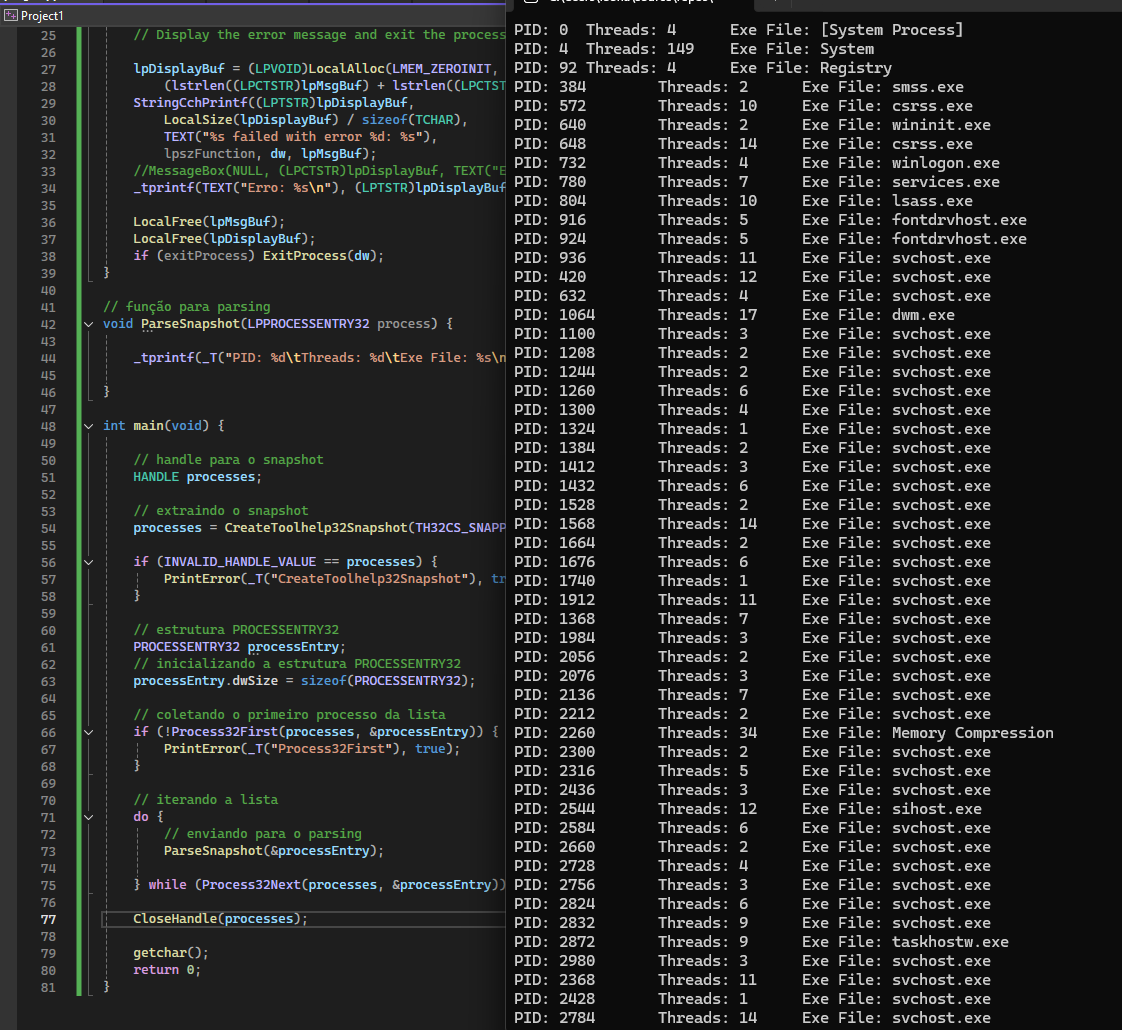This screenshot has width=1122, height=1030.
Task: Click line number 77 in the gutter
Action: (x=48, y=919)
